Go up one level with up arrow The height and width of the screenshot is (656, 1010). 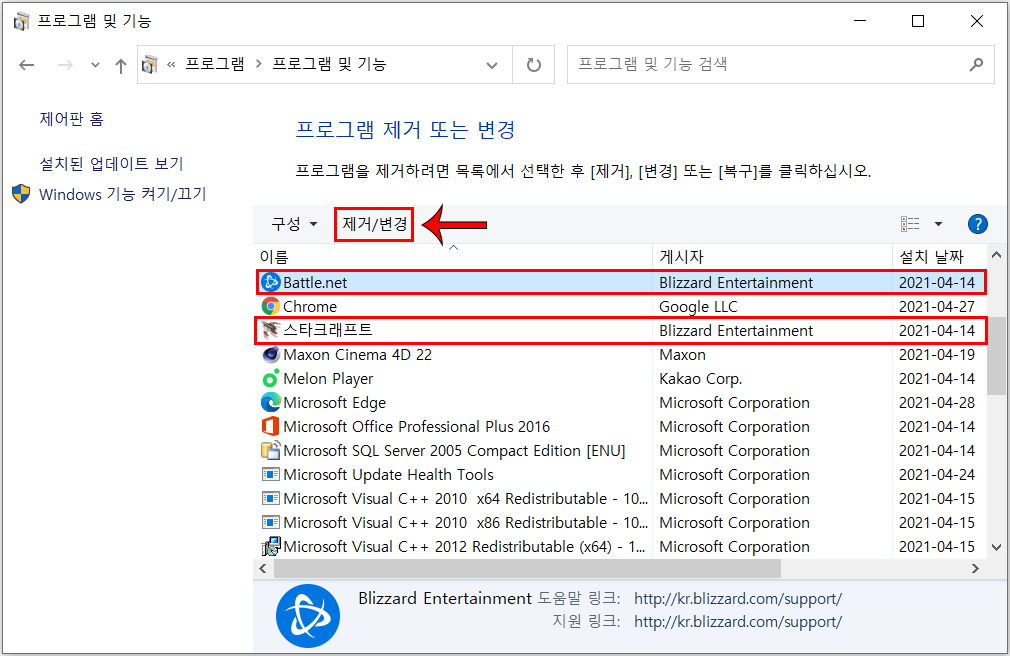pos(120,65)
